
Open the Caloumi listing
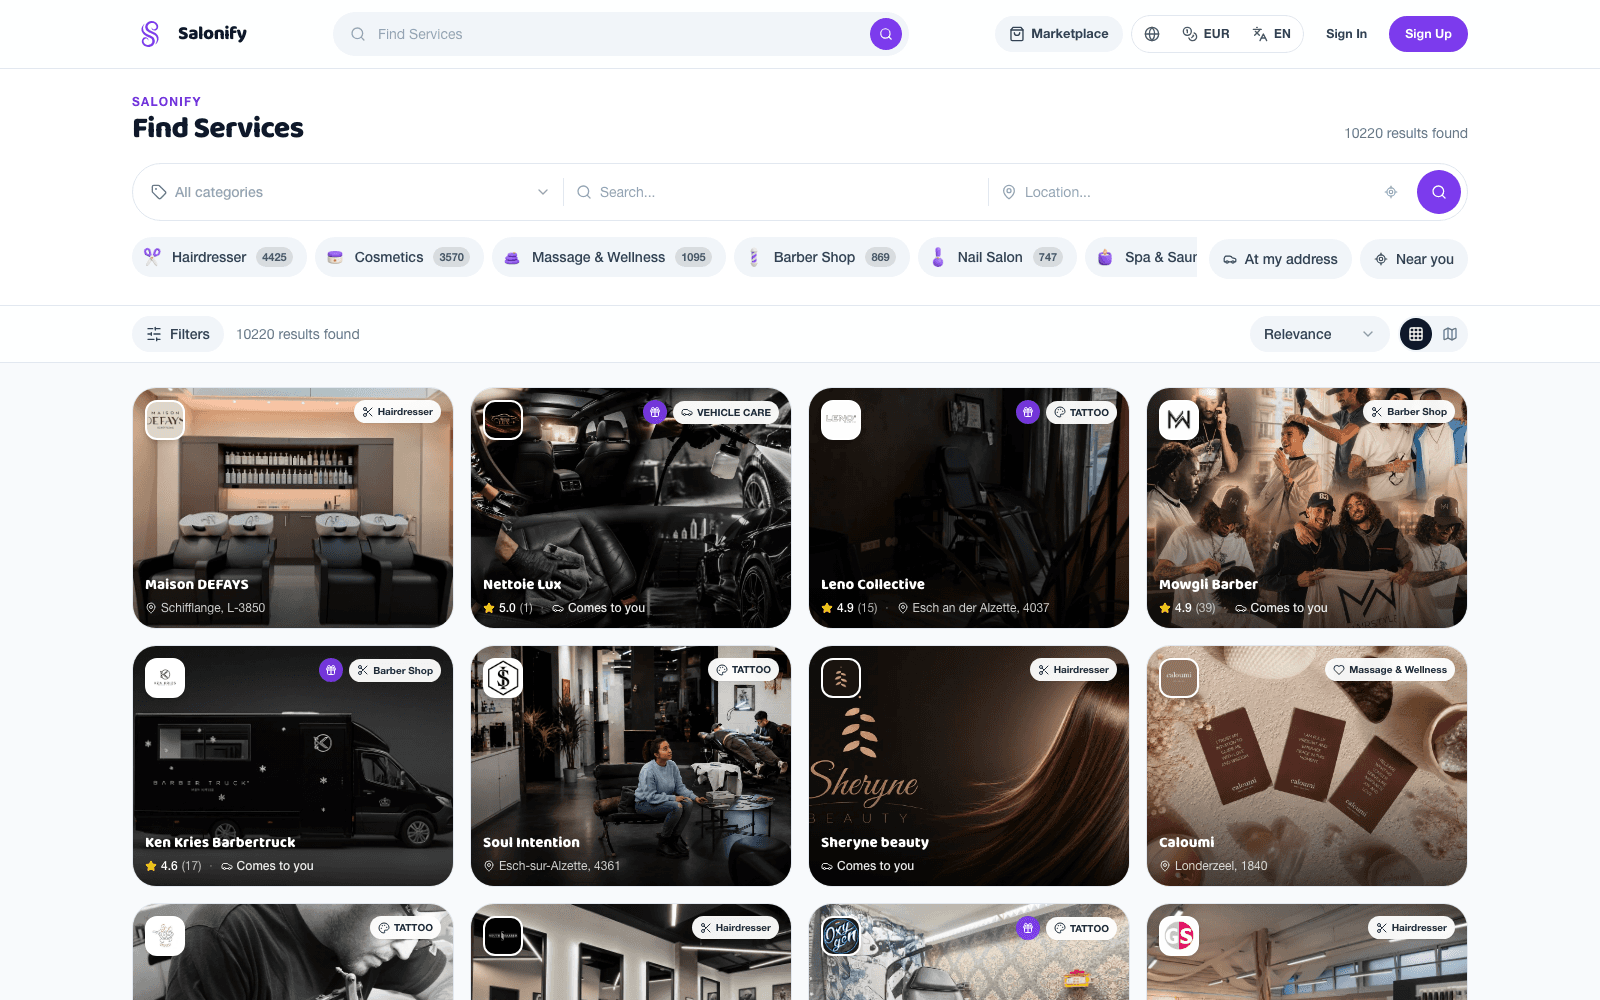pyautogui.click(x=1307, y=766)
